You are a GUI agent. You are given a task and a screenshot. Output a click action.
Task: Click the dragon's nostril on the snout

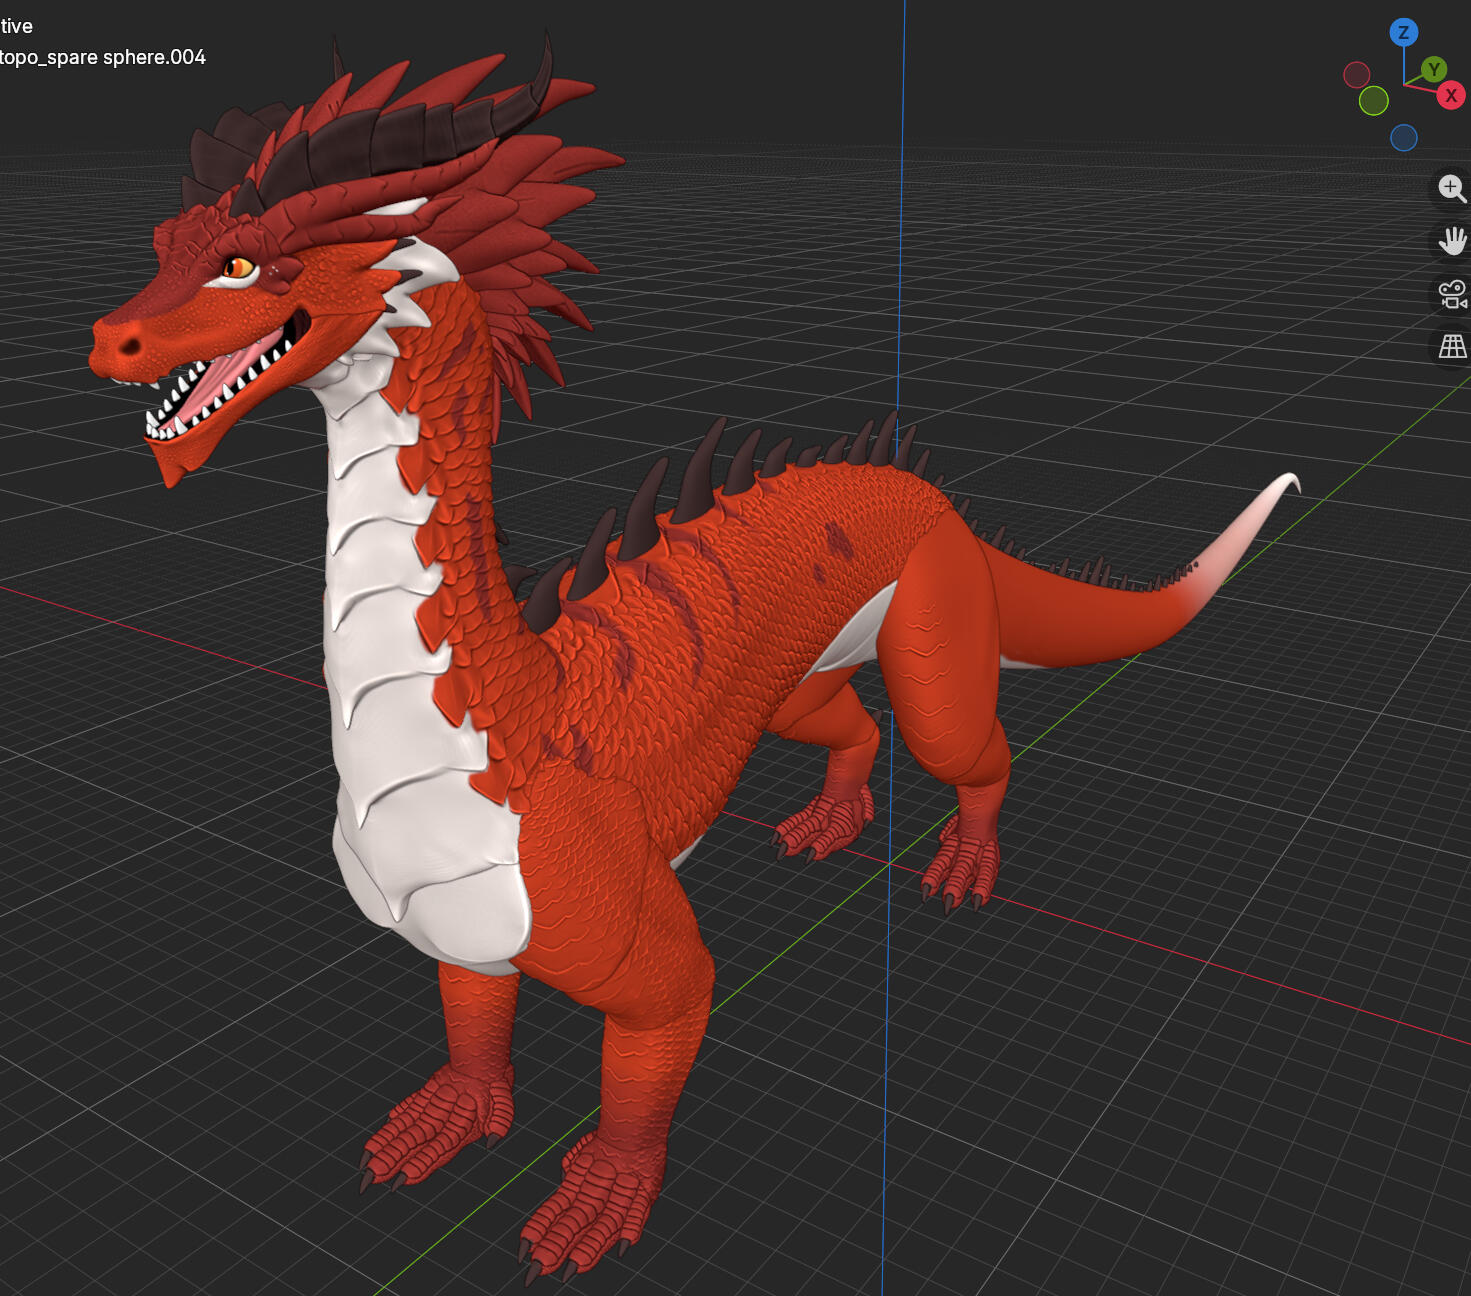(130, 346)
